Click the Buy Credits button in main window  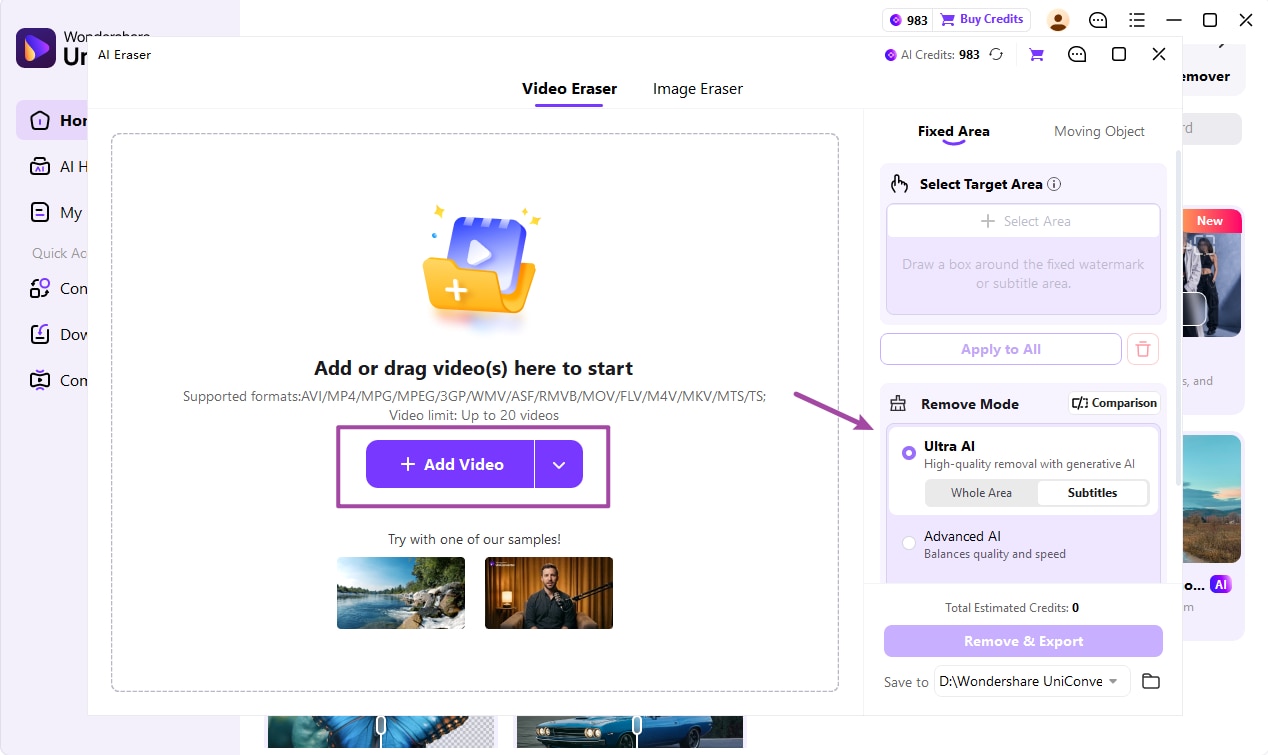tap(982, 19)
